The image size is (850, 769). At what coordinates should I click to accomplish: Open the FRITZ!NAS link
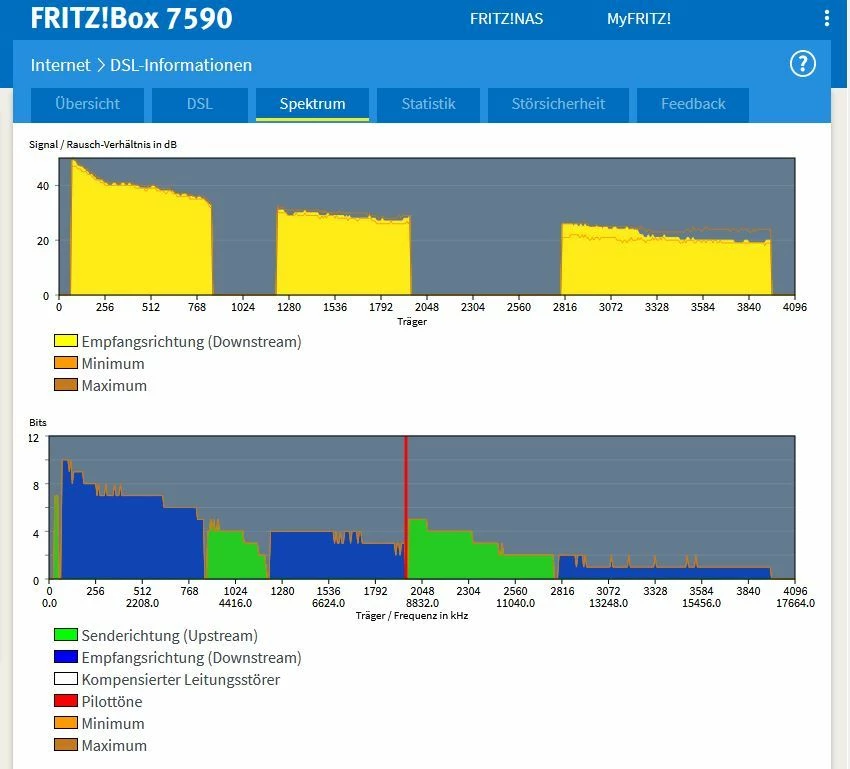506,19
